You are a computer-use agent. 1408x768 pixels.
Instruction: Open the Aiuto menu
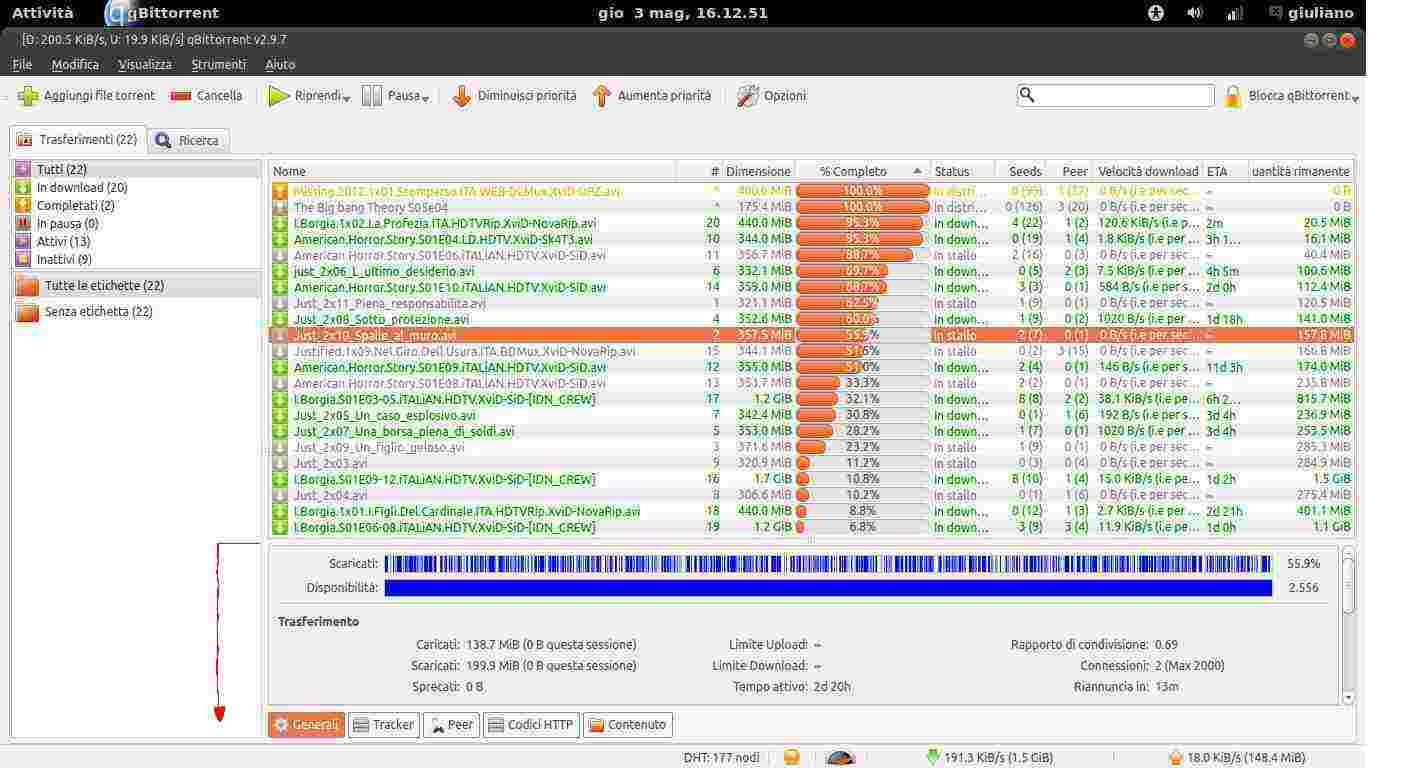pyautogui.click(x=280, y=64)
